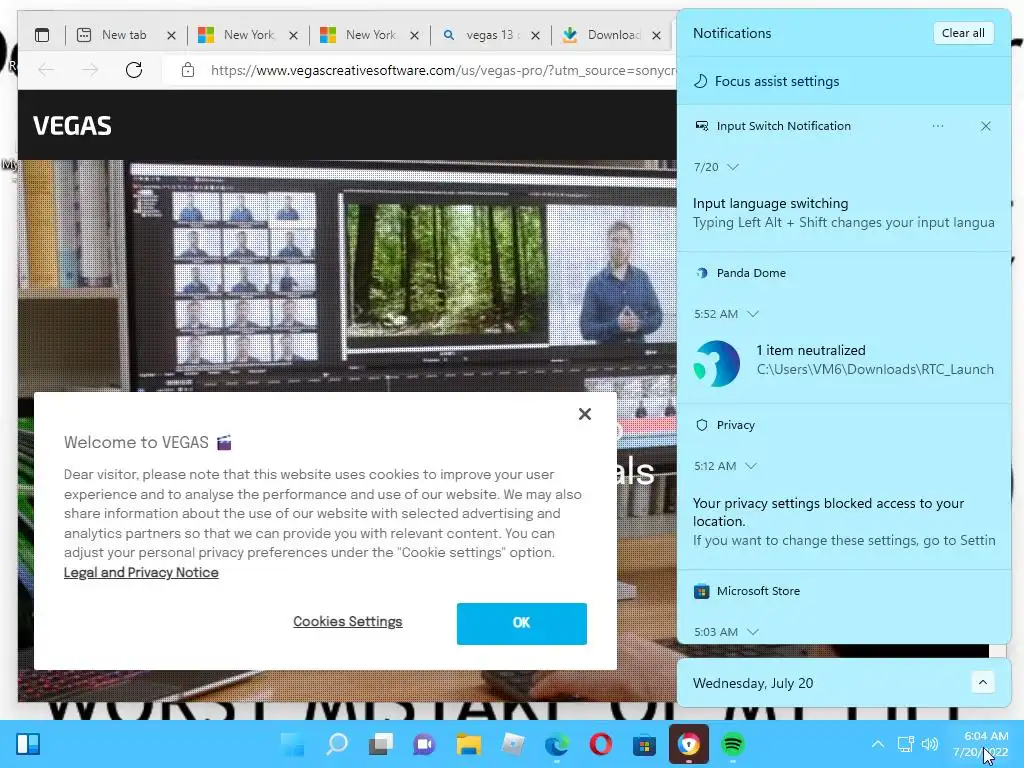Click the forward navigation arrow
The width and height of the screenshot is (1024, 768).
tap(89, 70)
